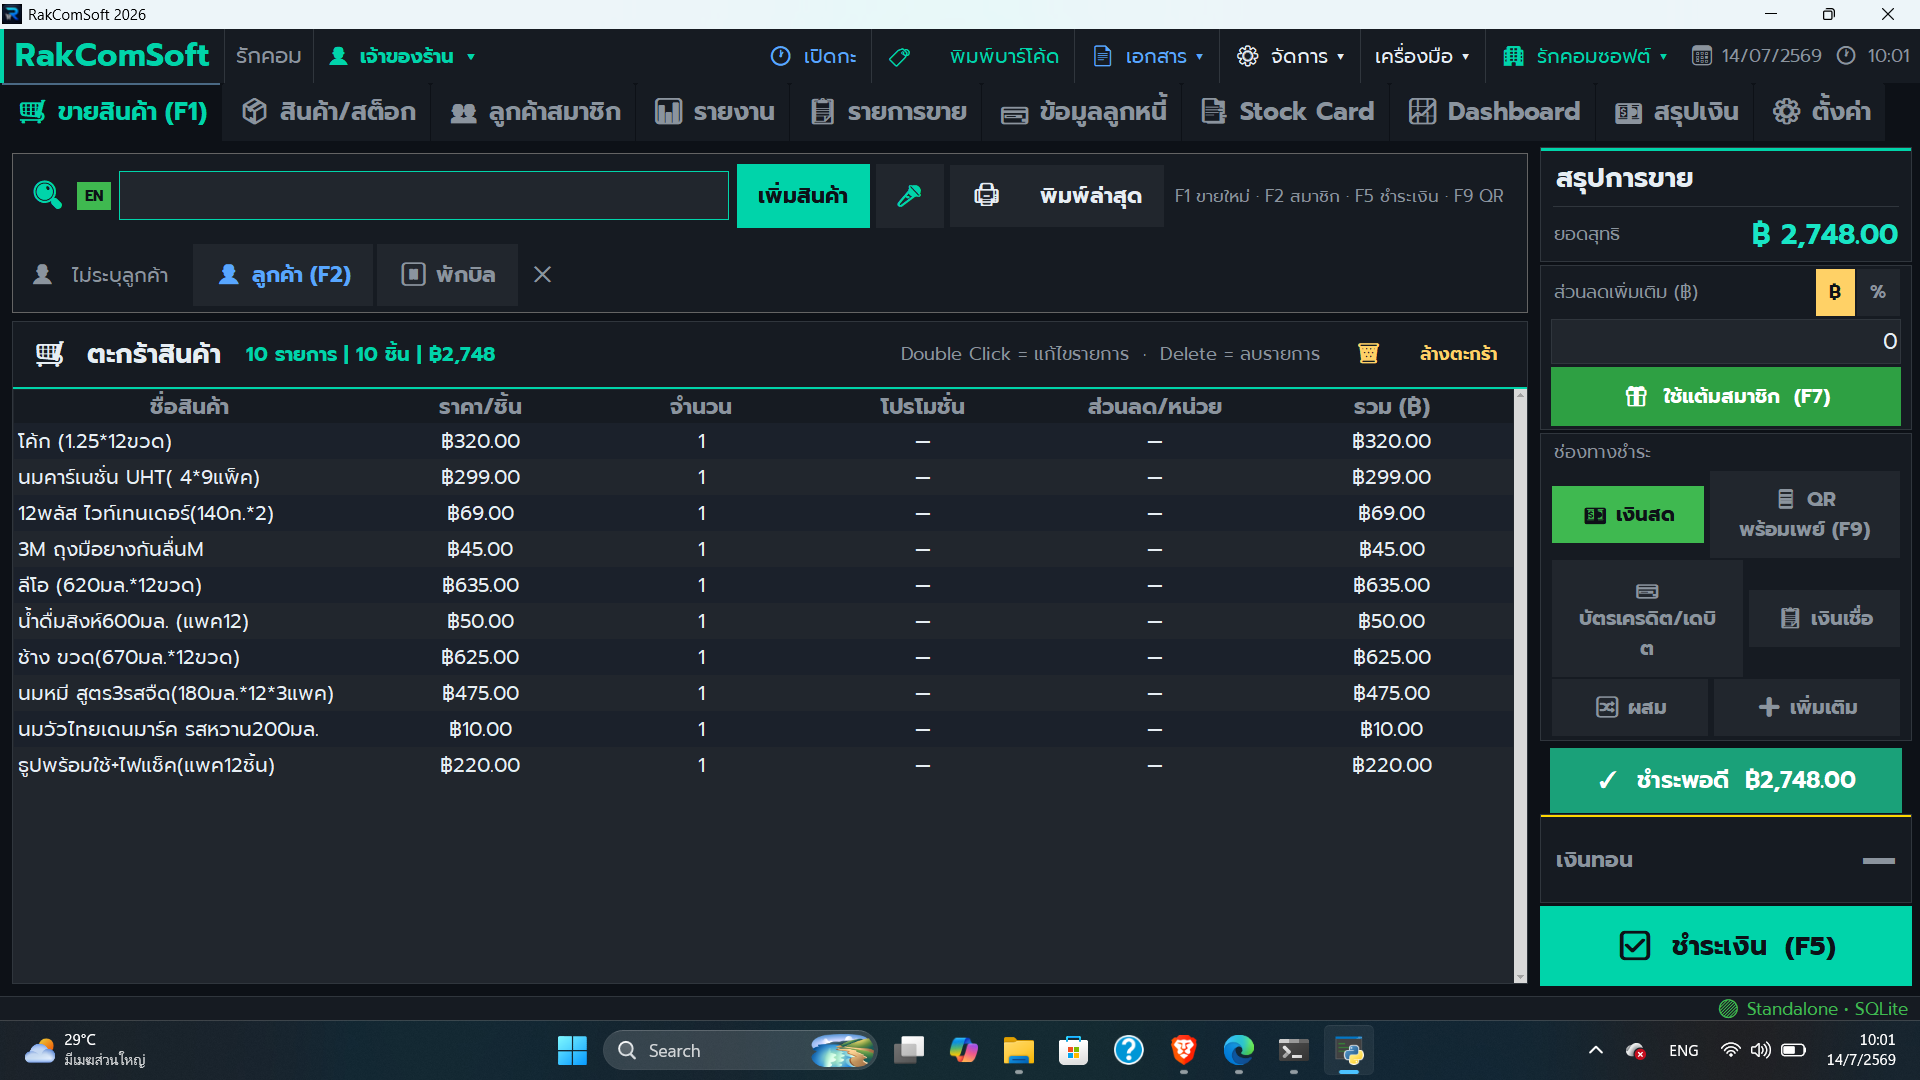The height and width of the screenshot is (1080, 1920).
Task: Click the ชำระเงิน (F5) pay button
Action: [x=1725, y=946]
